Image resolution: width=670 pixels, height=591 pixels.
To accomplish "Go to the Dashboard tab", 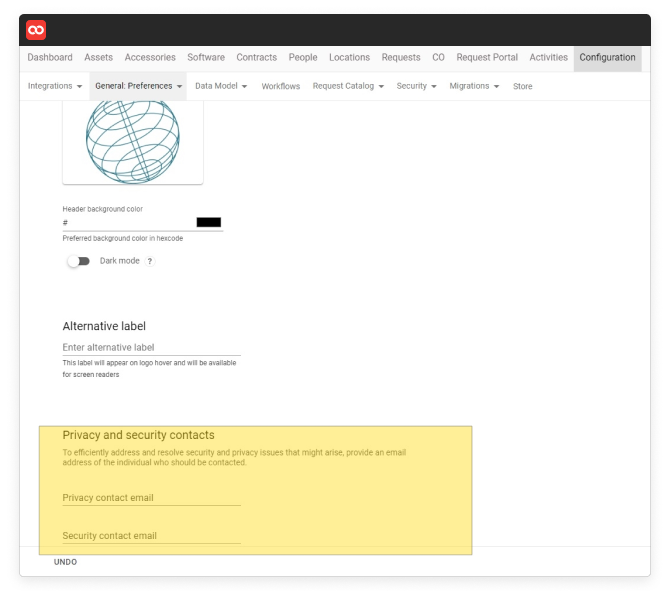I will coord(50,57).
